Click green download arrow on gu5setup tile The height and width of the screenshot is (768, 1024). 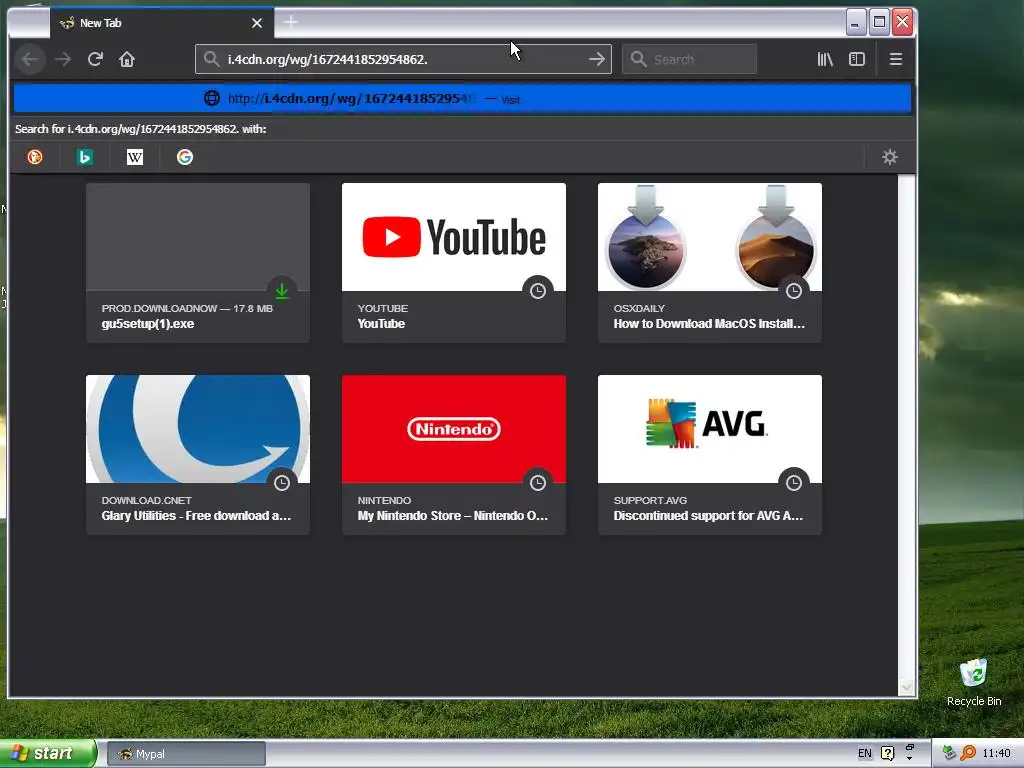(281, 291)
